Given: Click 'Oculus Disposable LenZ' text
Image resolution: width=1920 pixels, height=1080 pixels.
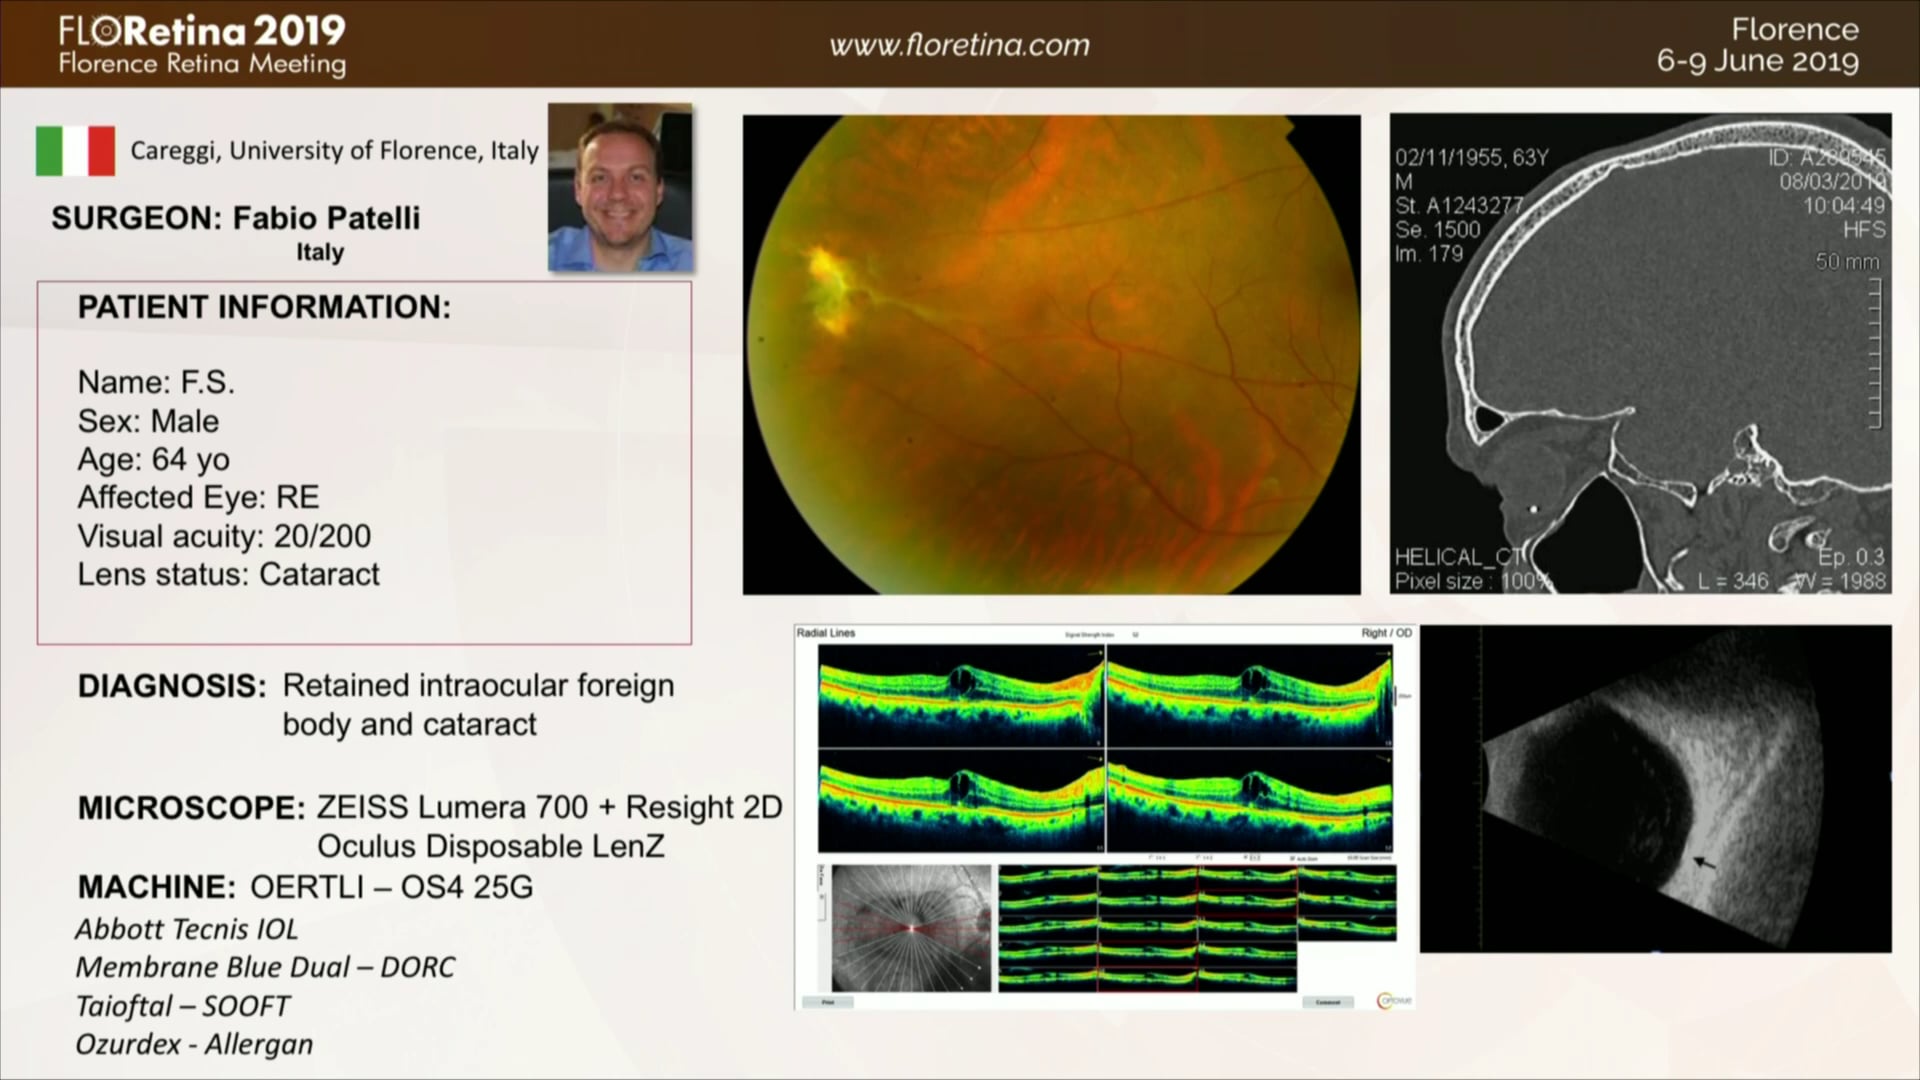Looking at the screenshot, I should [490, 846].
